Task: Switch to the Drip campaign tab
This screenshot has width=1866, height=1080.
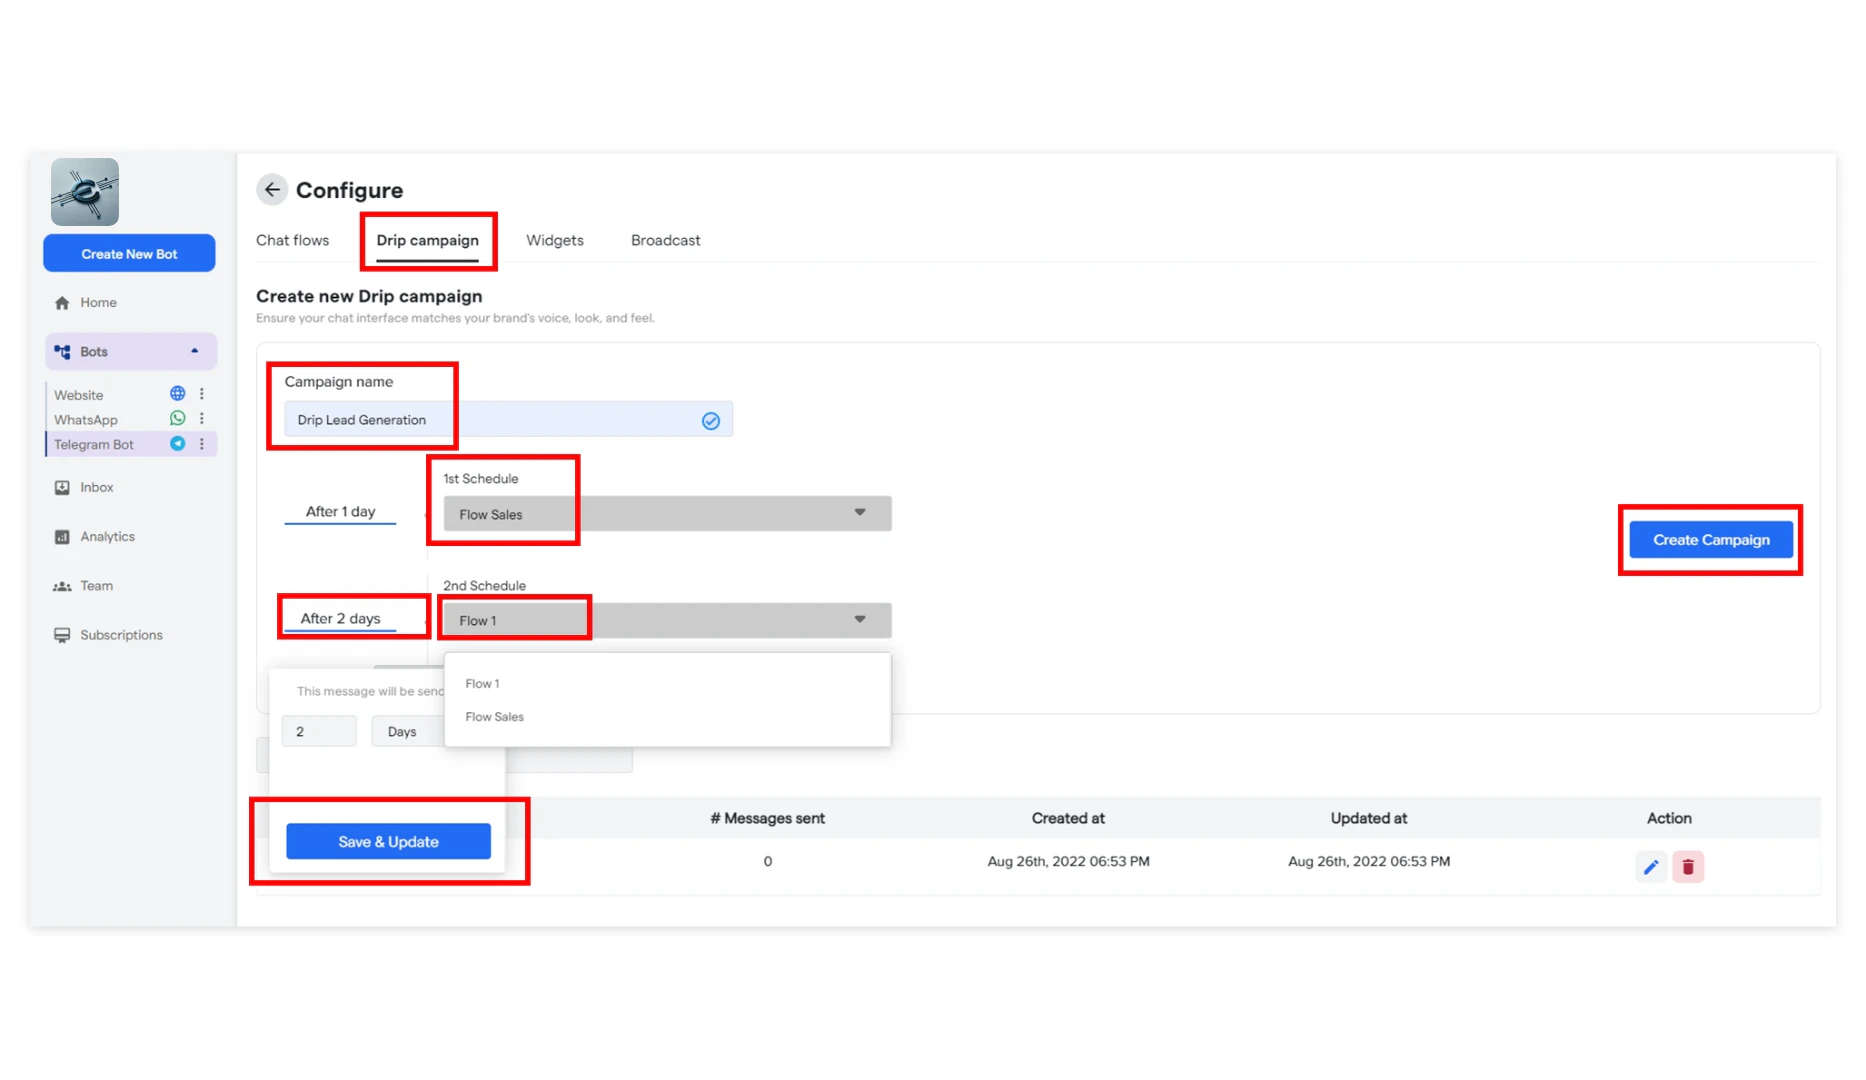Action: click(x=427, y=241)
